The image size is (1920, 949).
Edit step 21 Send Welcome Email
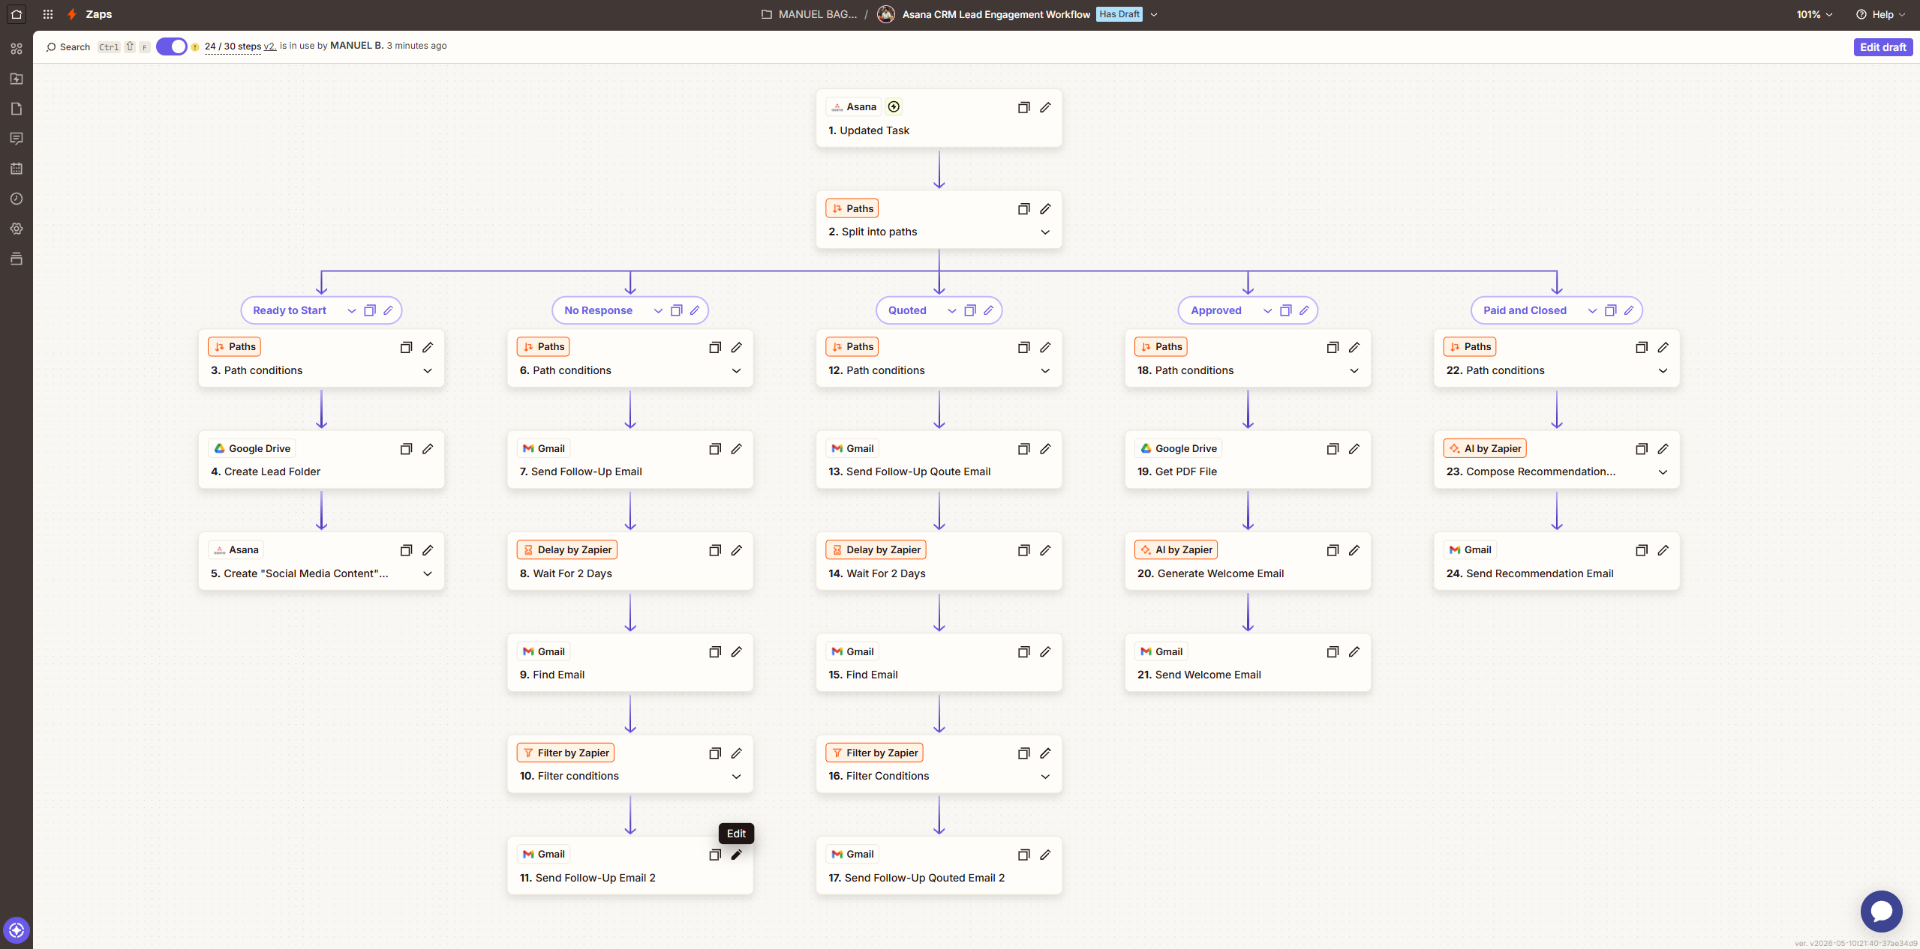(1354, 652)
